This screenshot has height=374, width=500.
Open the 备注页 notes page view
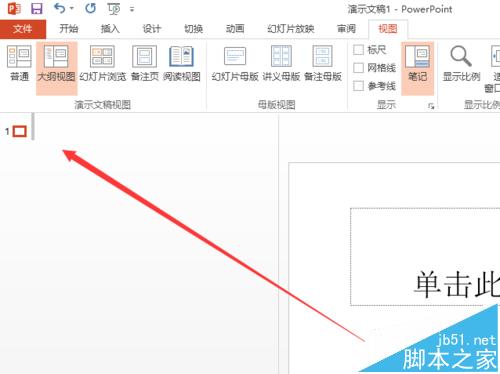pyautogui.click(x=145, y=63)
